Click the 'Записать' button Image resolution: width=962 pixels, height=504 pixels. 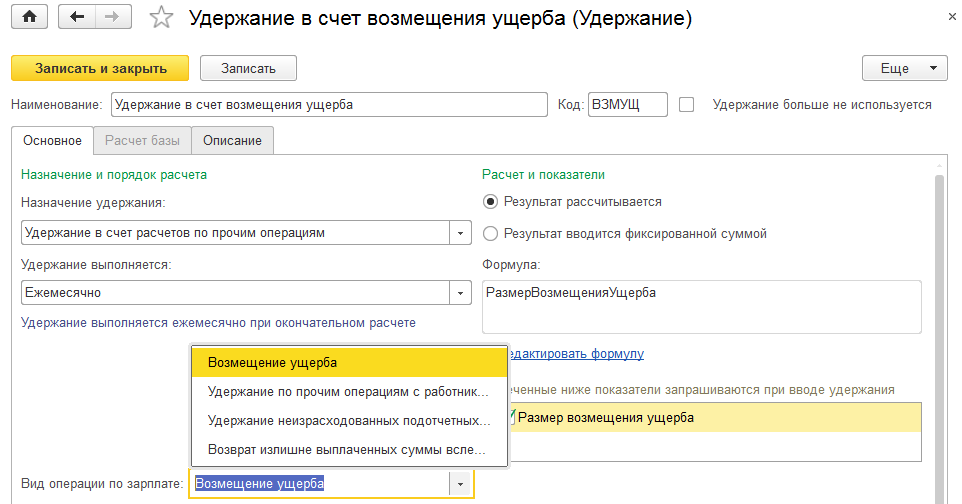(248, 68)
